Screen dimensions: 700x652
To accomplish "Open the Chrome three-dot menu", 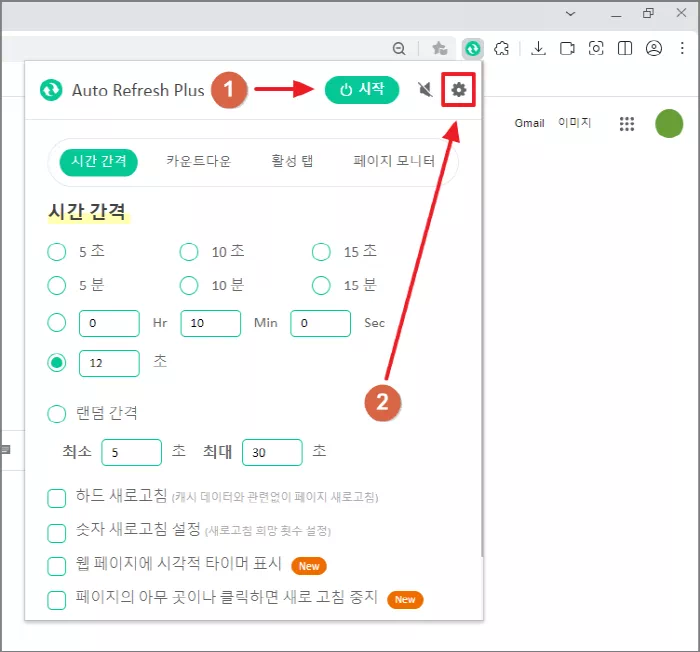I will coord(682,48).
